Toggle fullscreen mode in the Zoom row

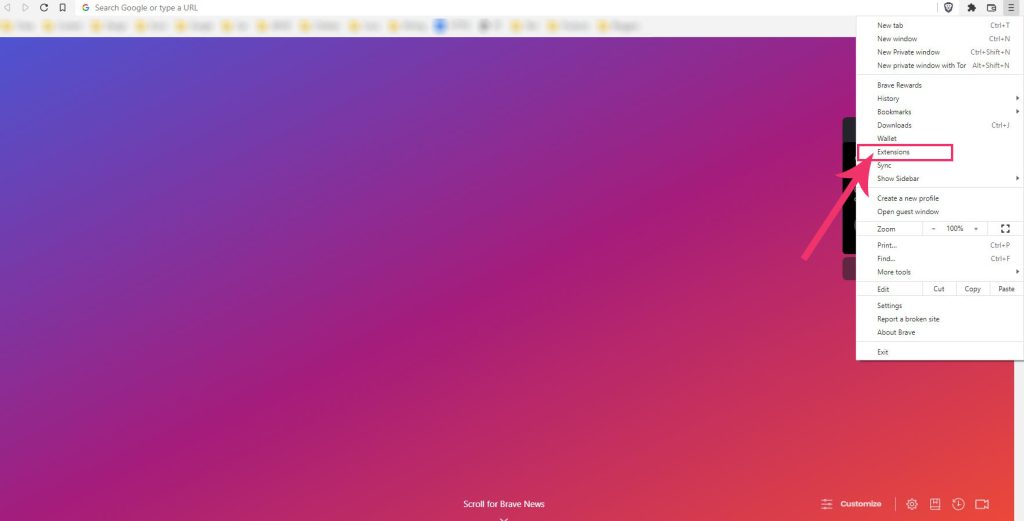pos(1005,229)
